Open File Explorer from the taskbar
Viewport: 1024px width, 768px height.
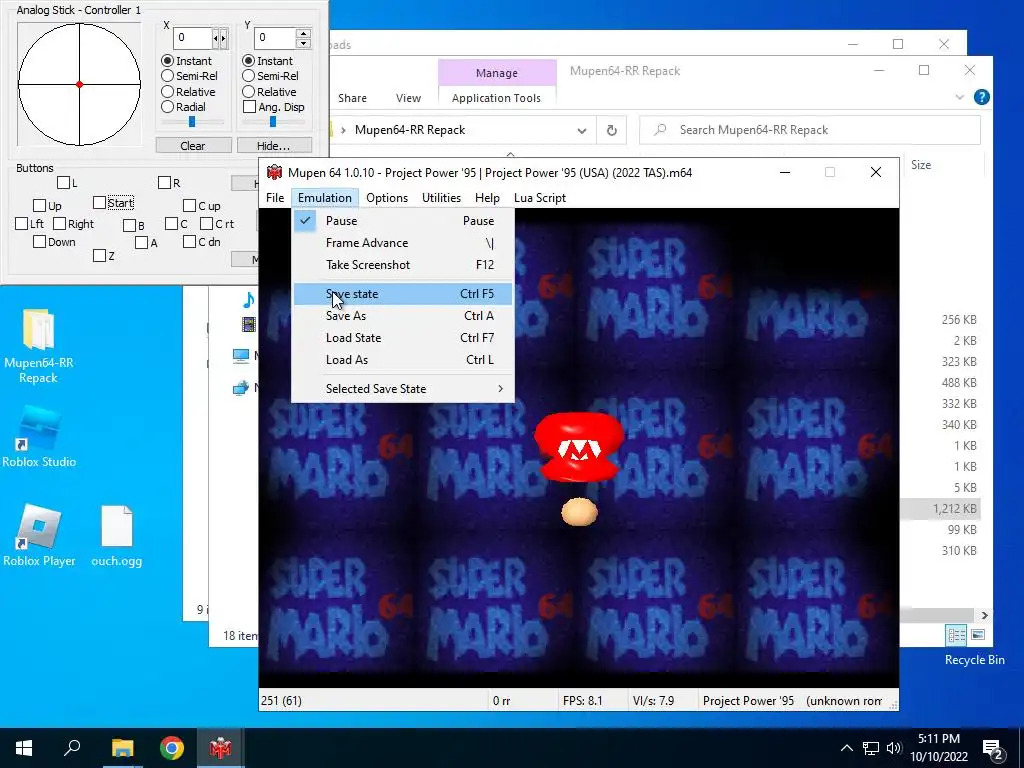[122, 748]
